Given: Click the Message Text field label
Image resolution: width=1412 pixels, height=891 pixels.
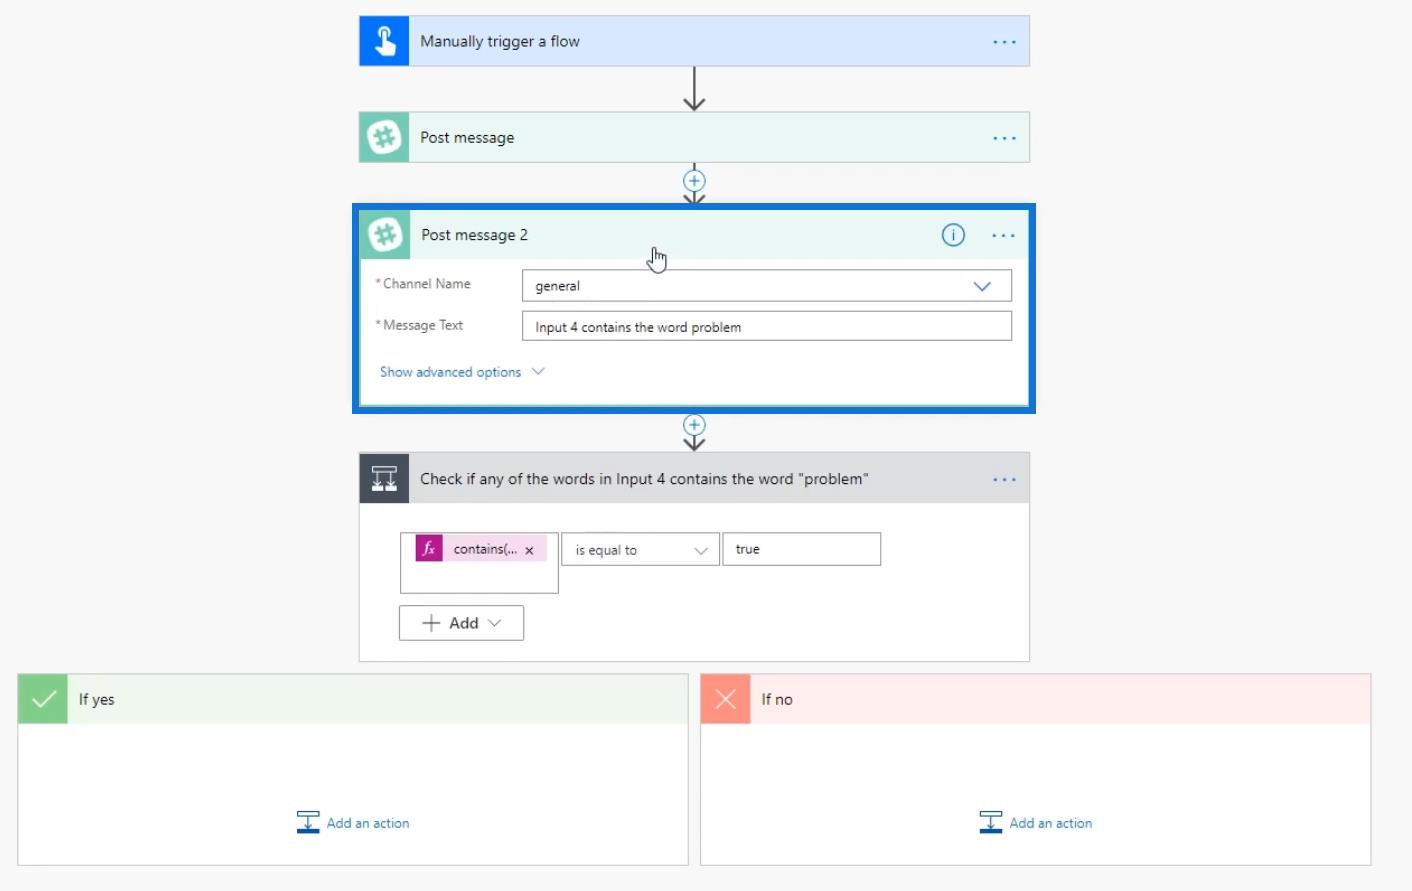Looking at the screenshot, I should pyautogui.click(x=422, y=326).
